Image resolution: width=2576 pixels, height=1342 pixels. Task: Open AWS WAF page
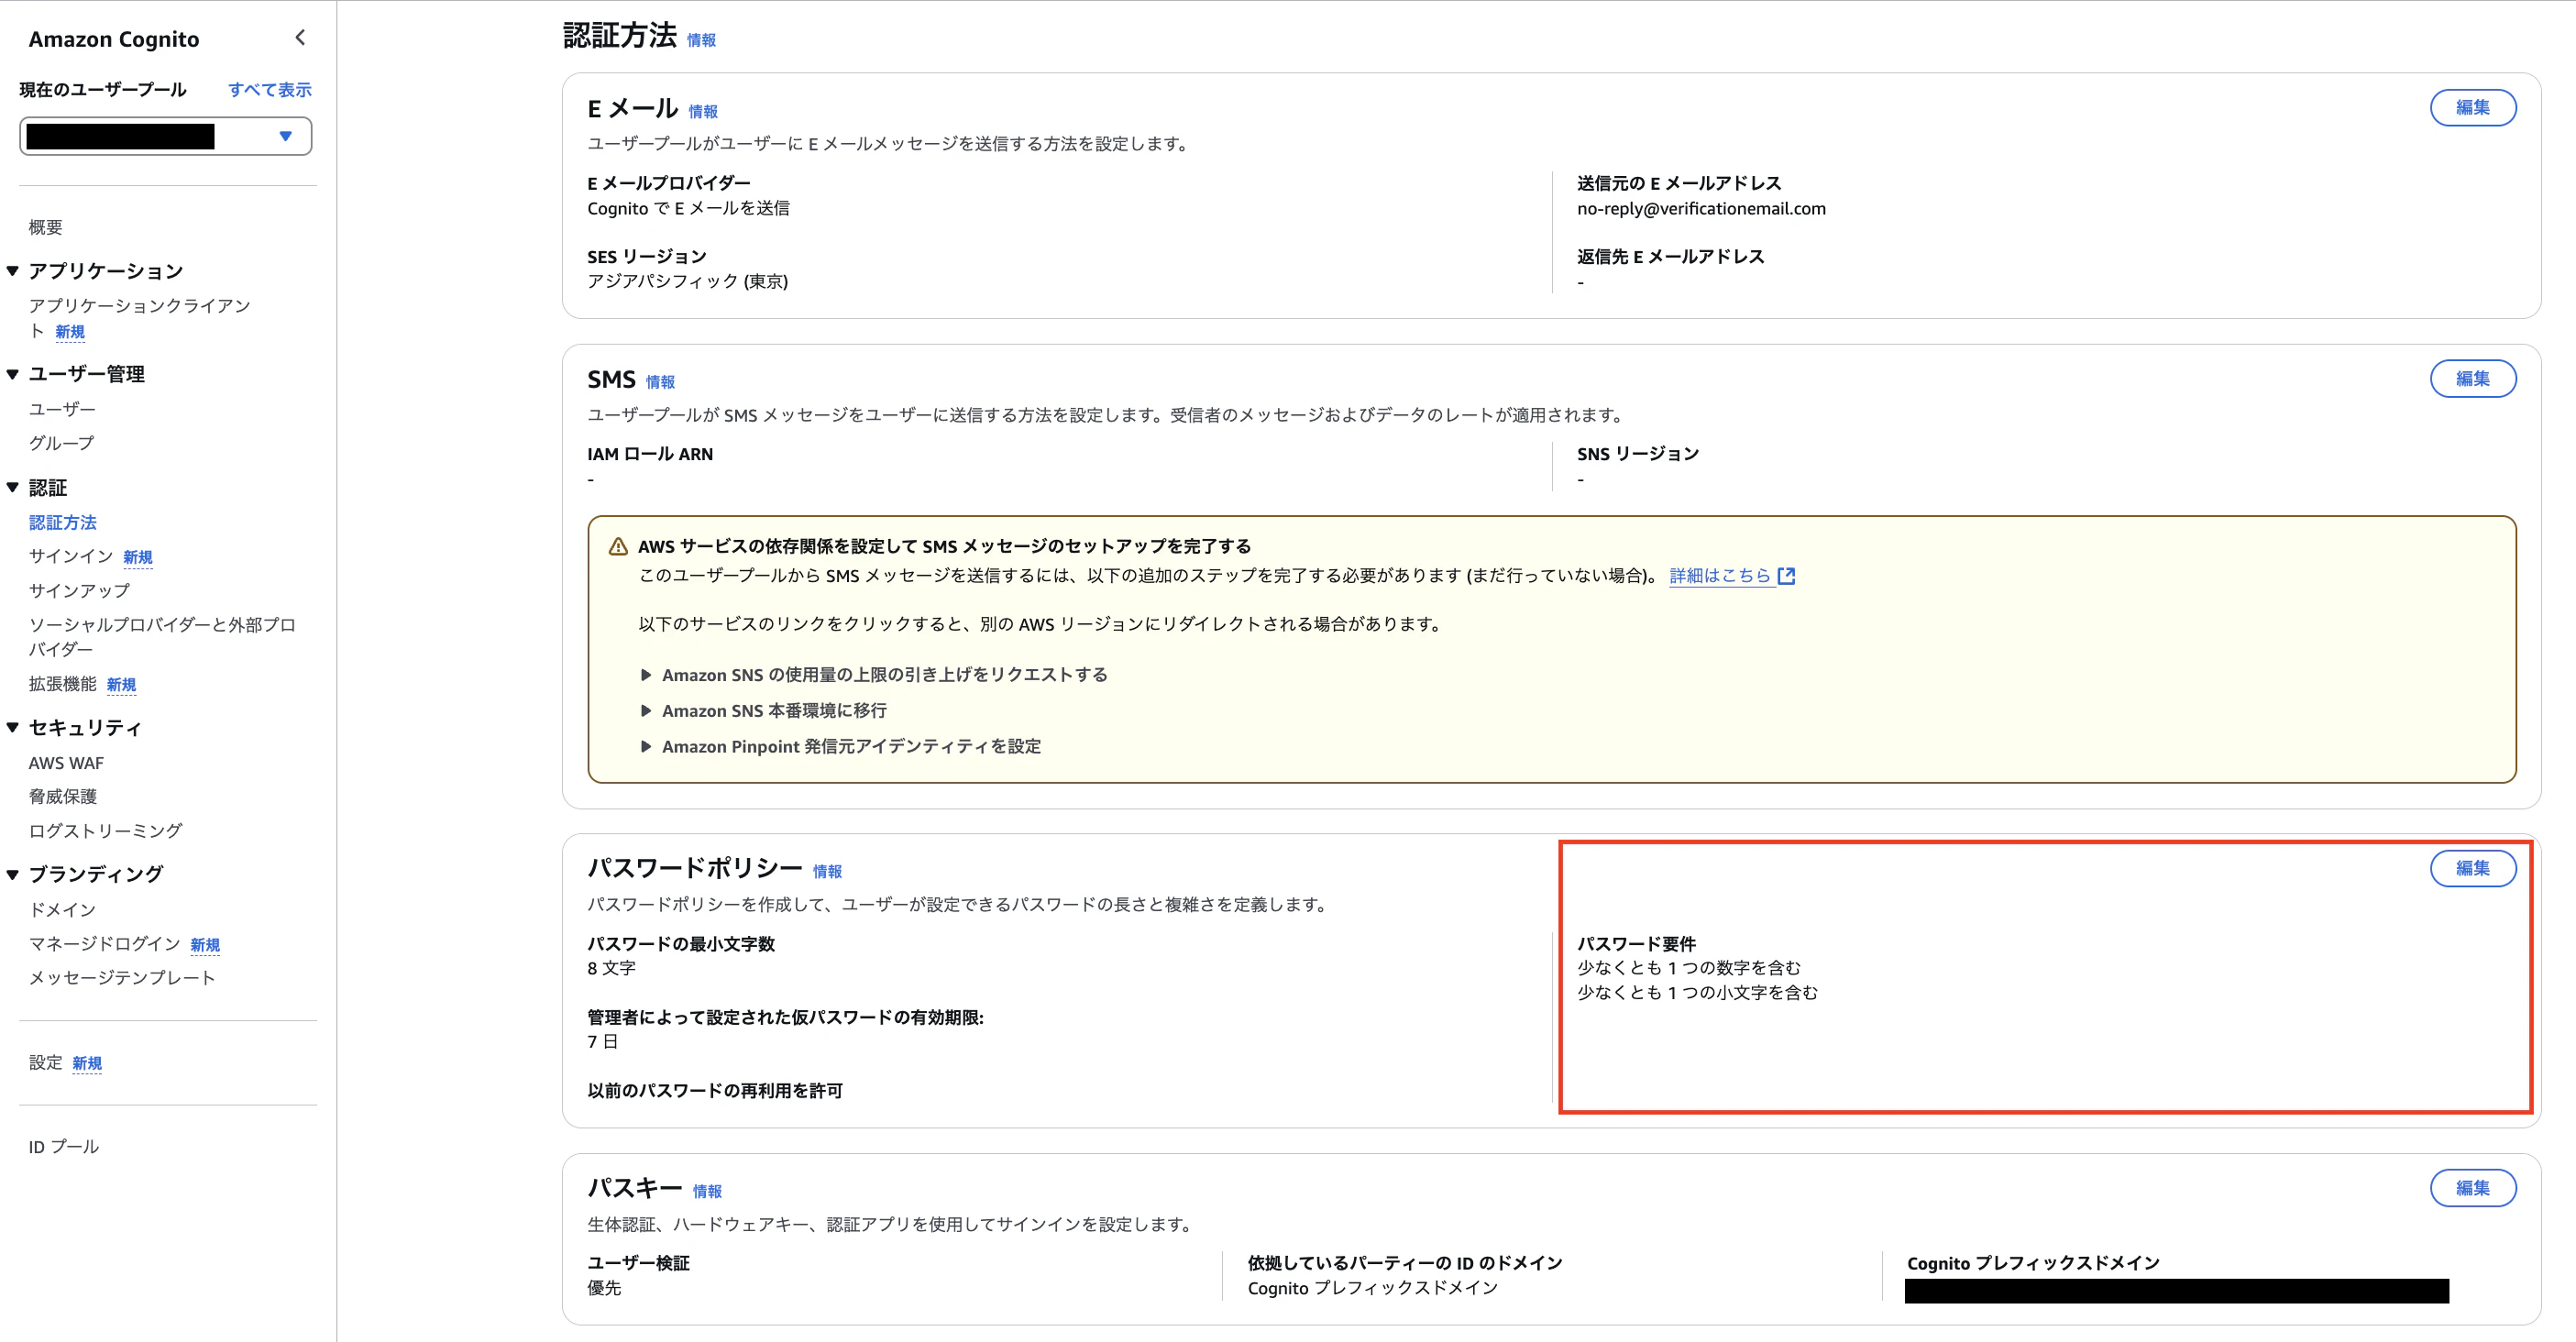66,763
